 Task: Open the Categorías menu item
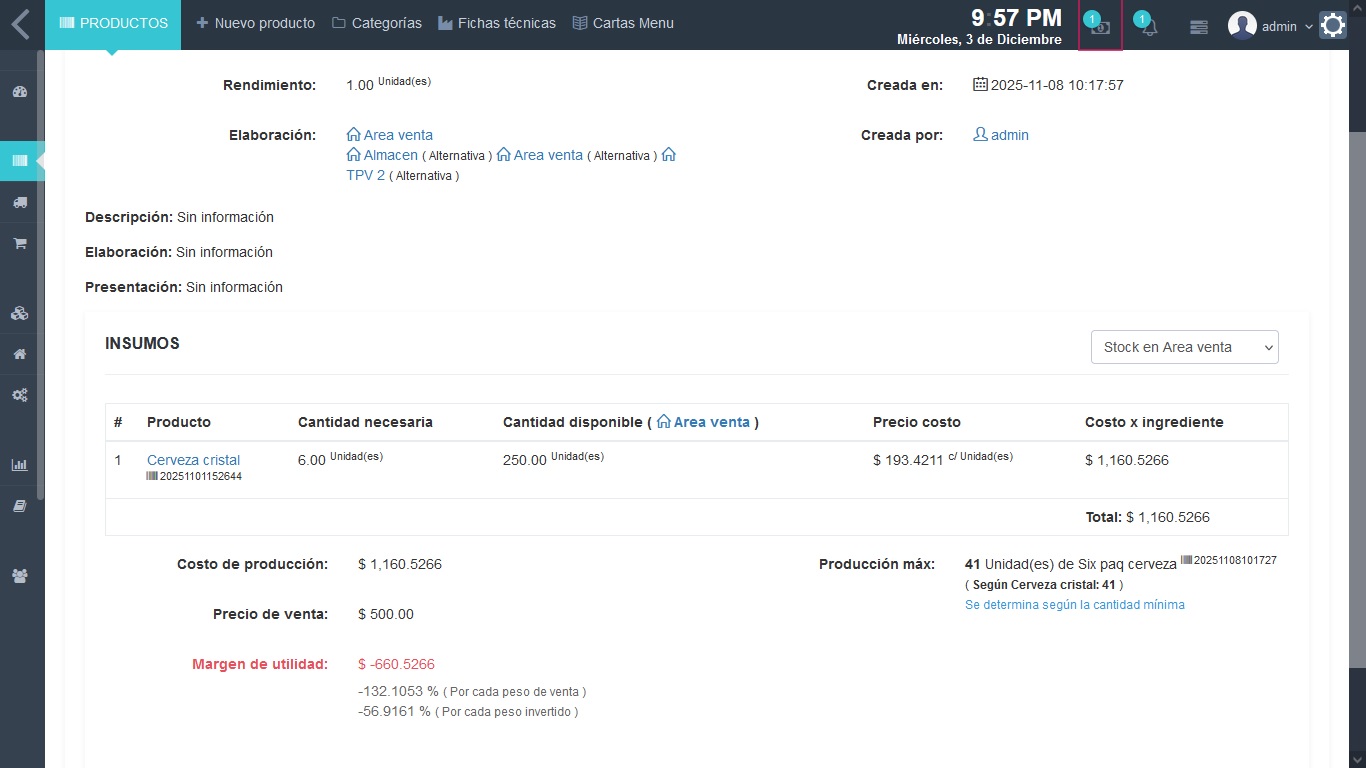click(376, 23)
